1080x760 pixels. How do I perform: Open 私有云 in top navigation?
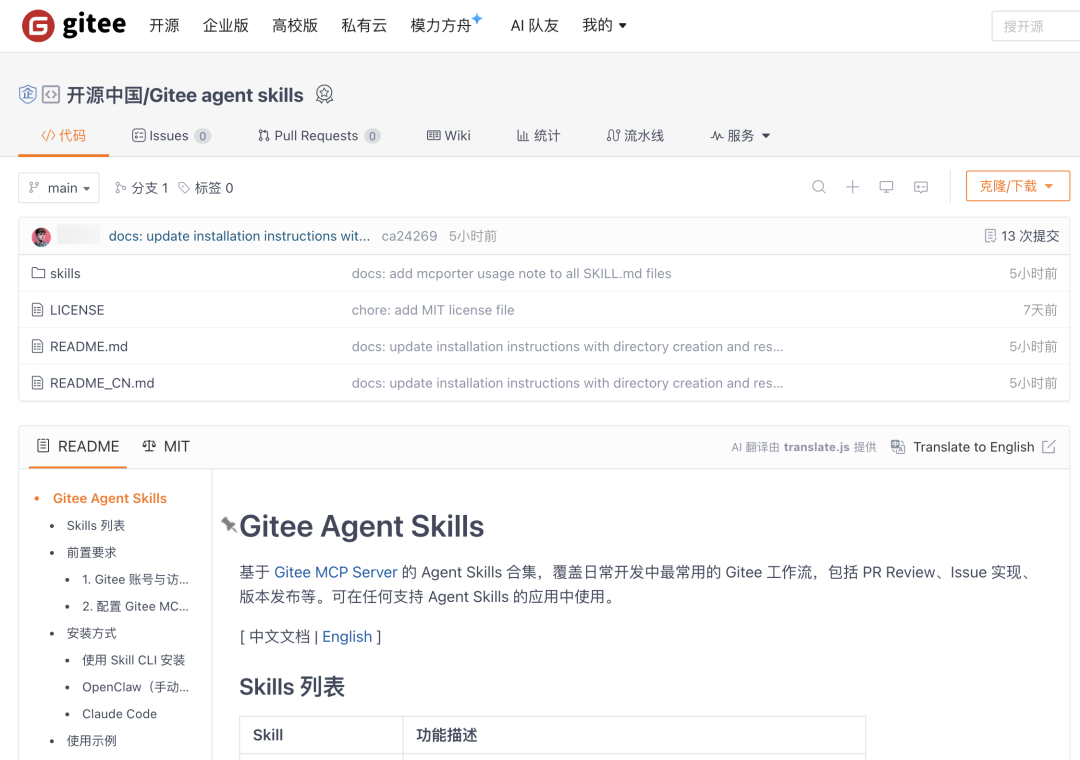[x=364, y=25]
